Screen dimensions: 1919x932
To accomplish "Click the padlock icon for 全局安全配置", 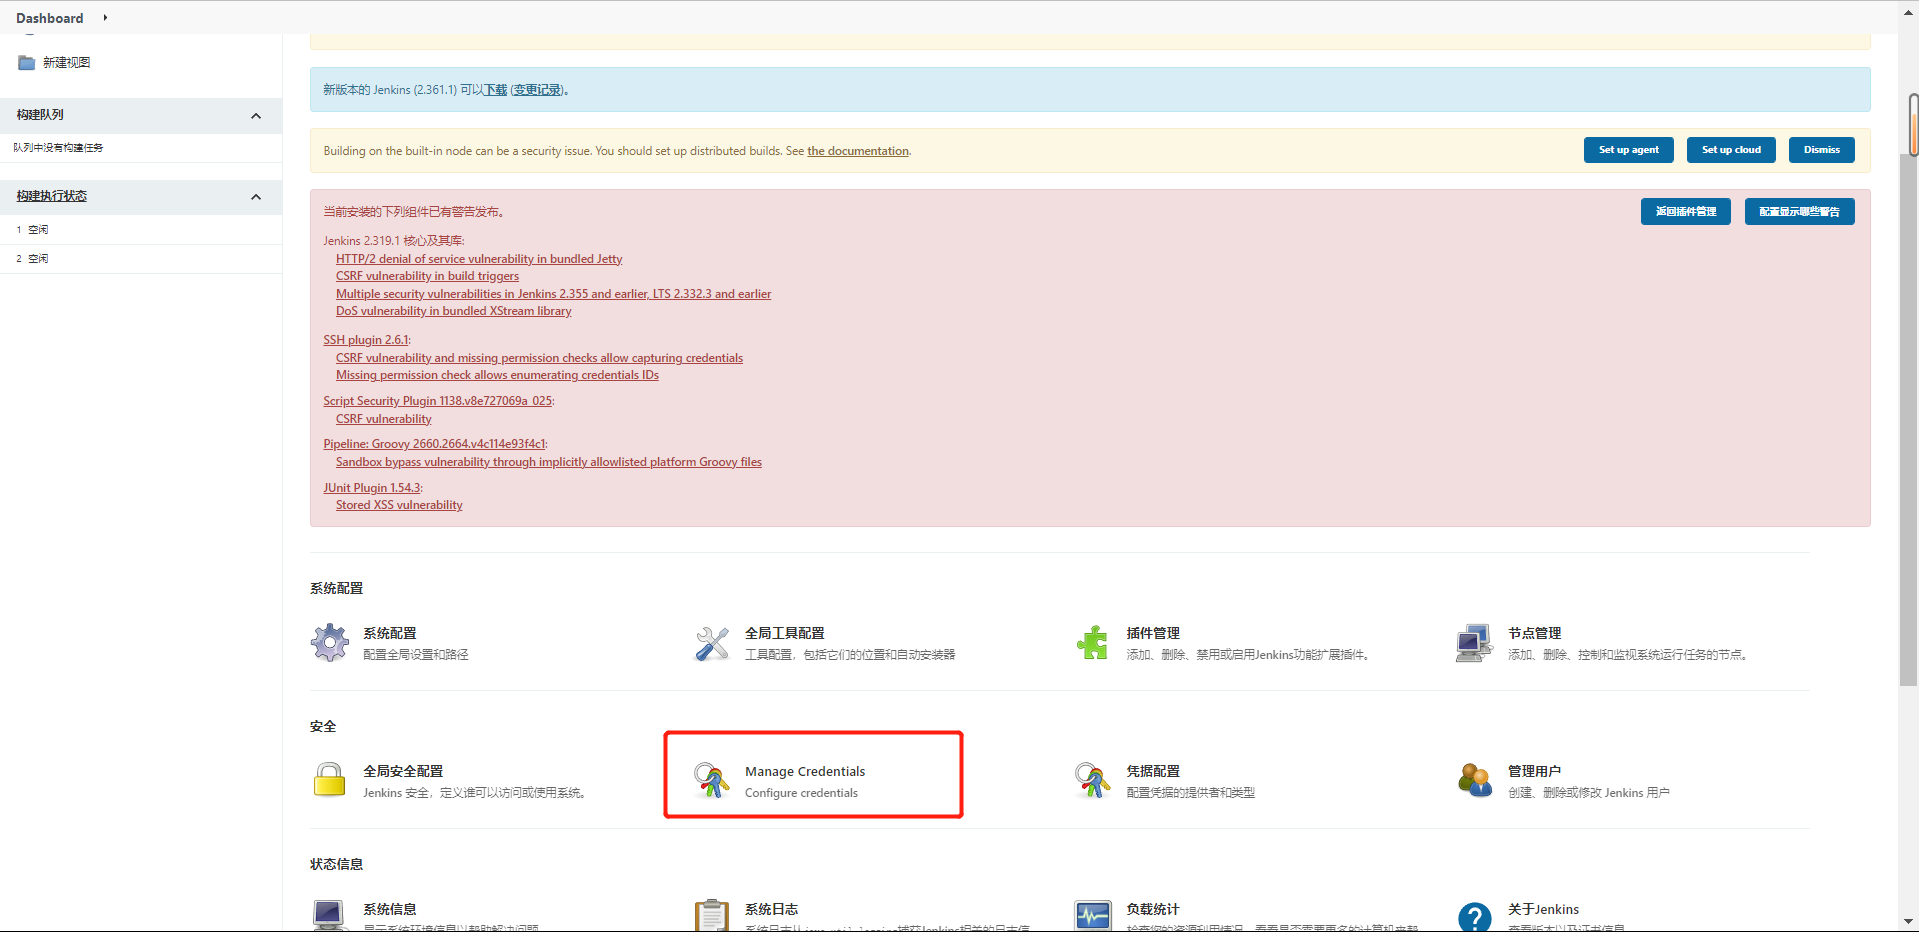I will point(330,780).
